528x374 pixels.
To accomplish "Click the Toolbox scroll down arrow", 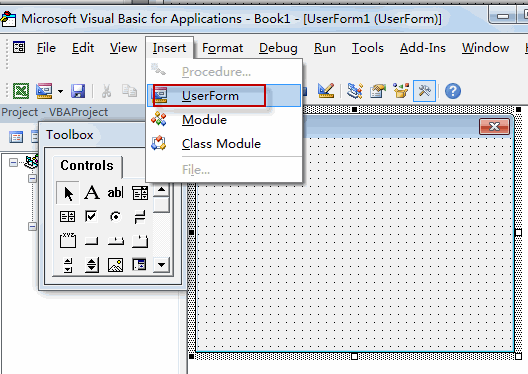I will (161, 265).
